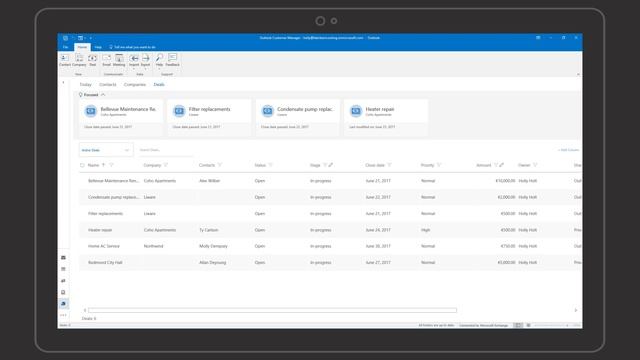Click the Meeting ribbon icon
The height and width of the screenshot is (360, 640).
pos(119,60)
